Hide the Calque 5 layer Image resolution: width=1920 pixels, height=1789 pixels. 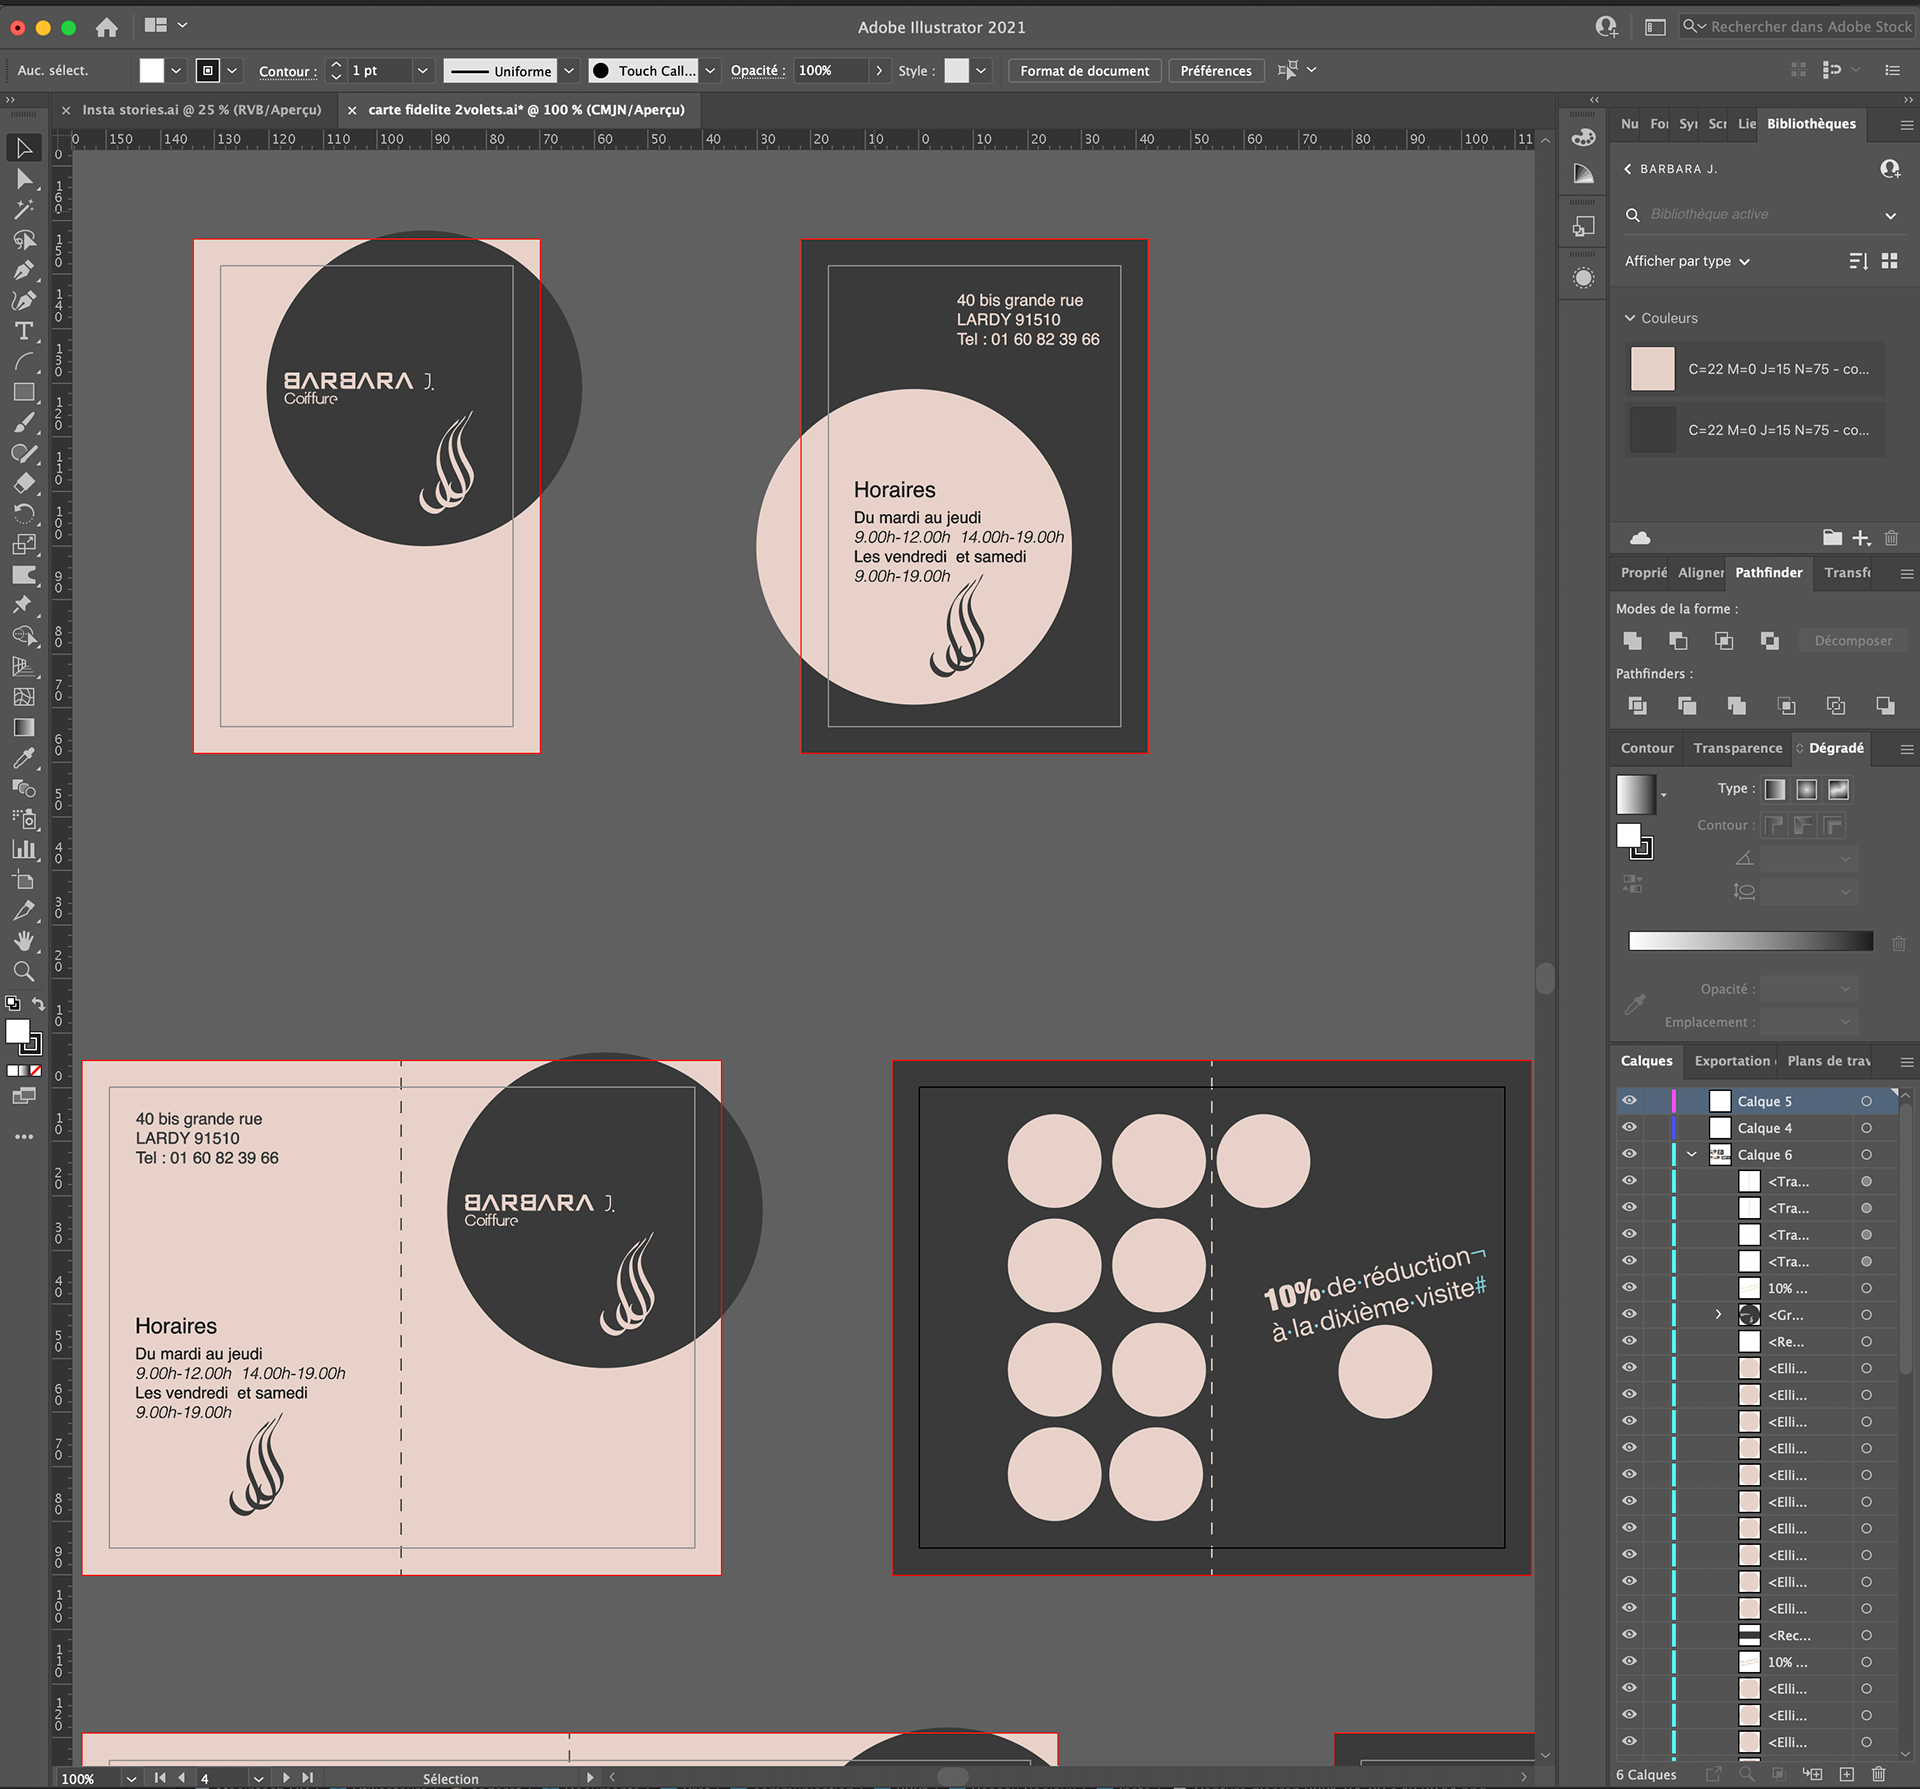pyautogui.click(x=1629, y=1101)
